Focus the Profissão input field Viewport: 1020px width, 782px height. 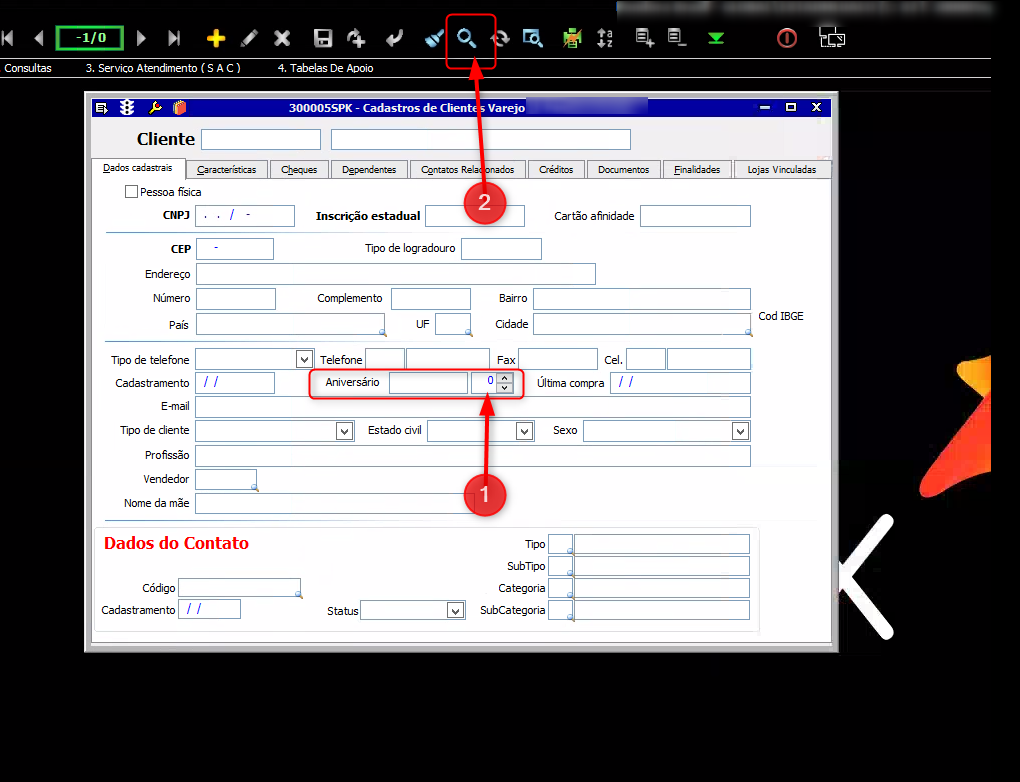tap(473, 455)
